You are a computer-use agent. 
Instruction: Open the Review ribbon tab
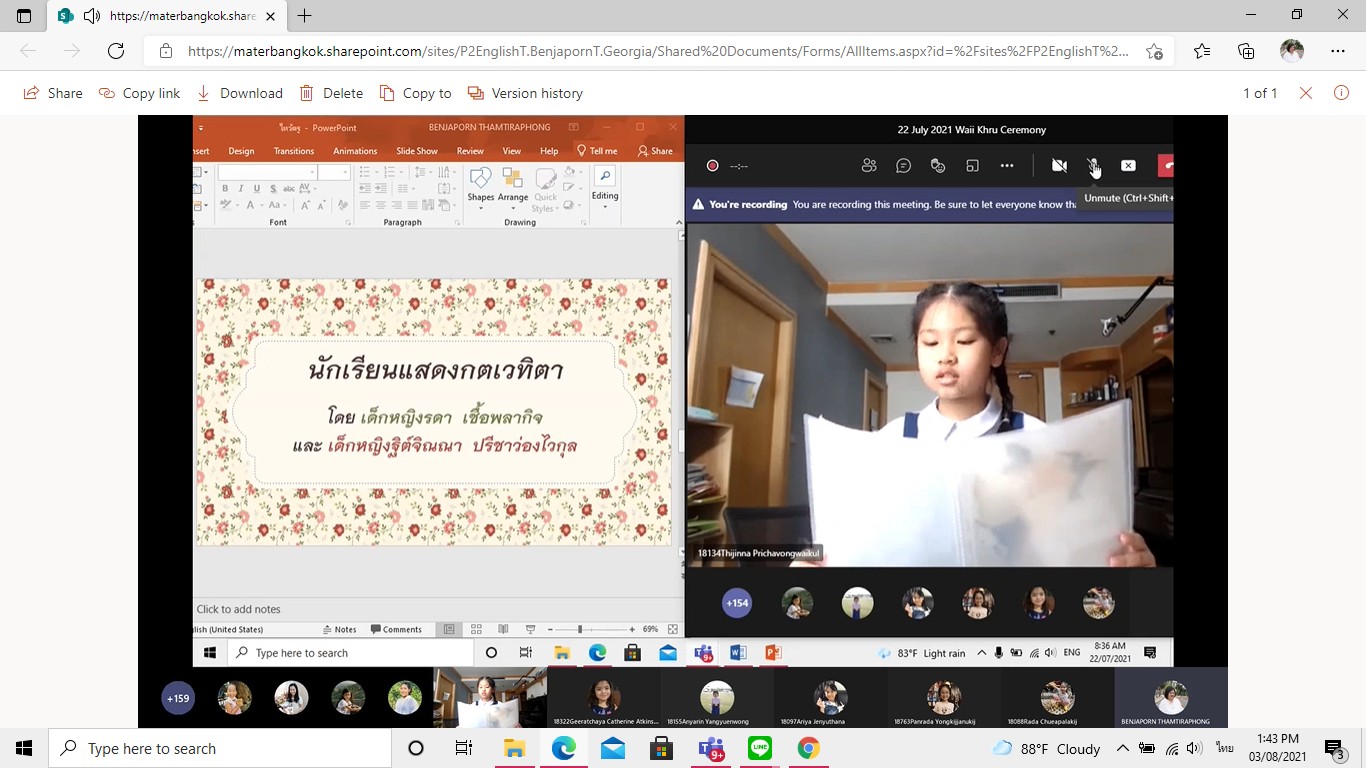[x=470, y=151]
